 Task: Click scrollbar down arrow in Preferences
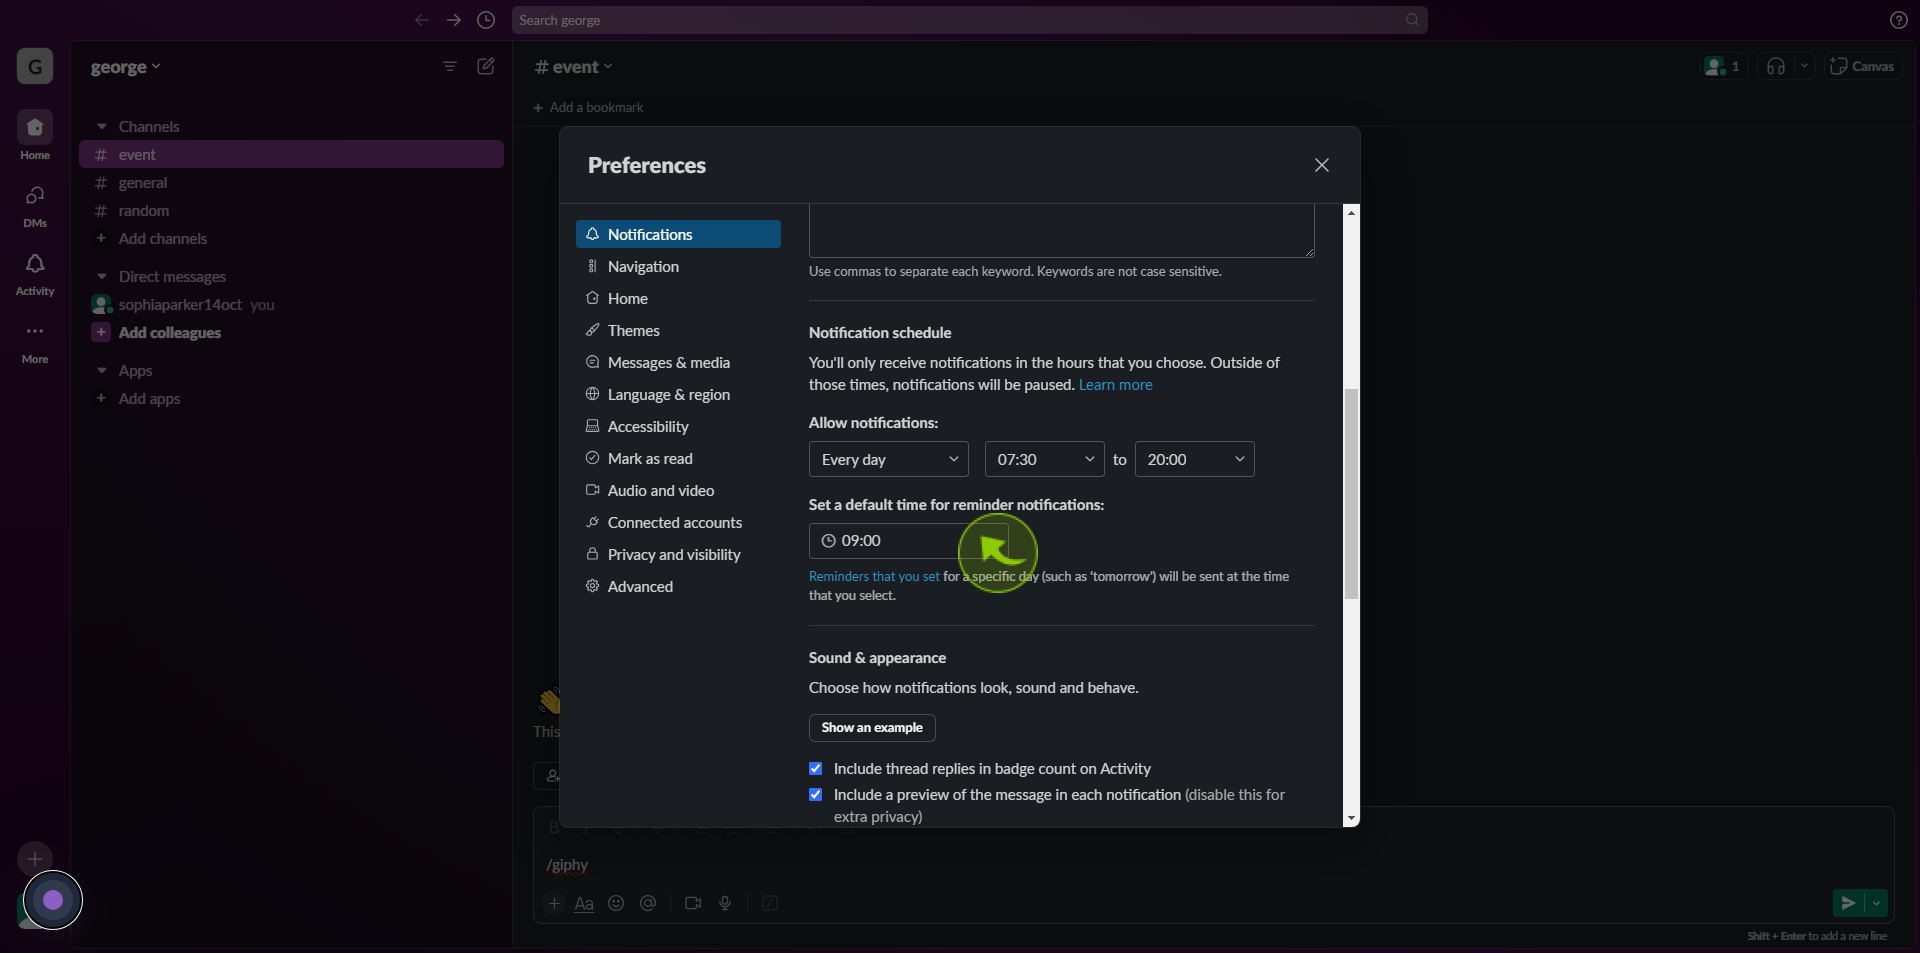(1351, 818)
